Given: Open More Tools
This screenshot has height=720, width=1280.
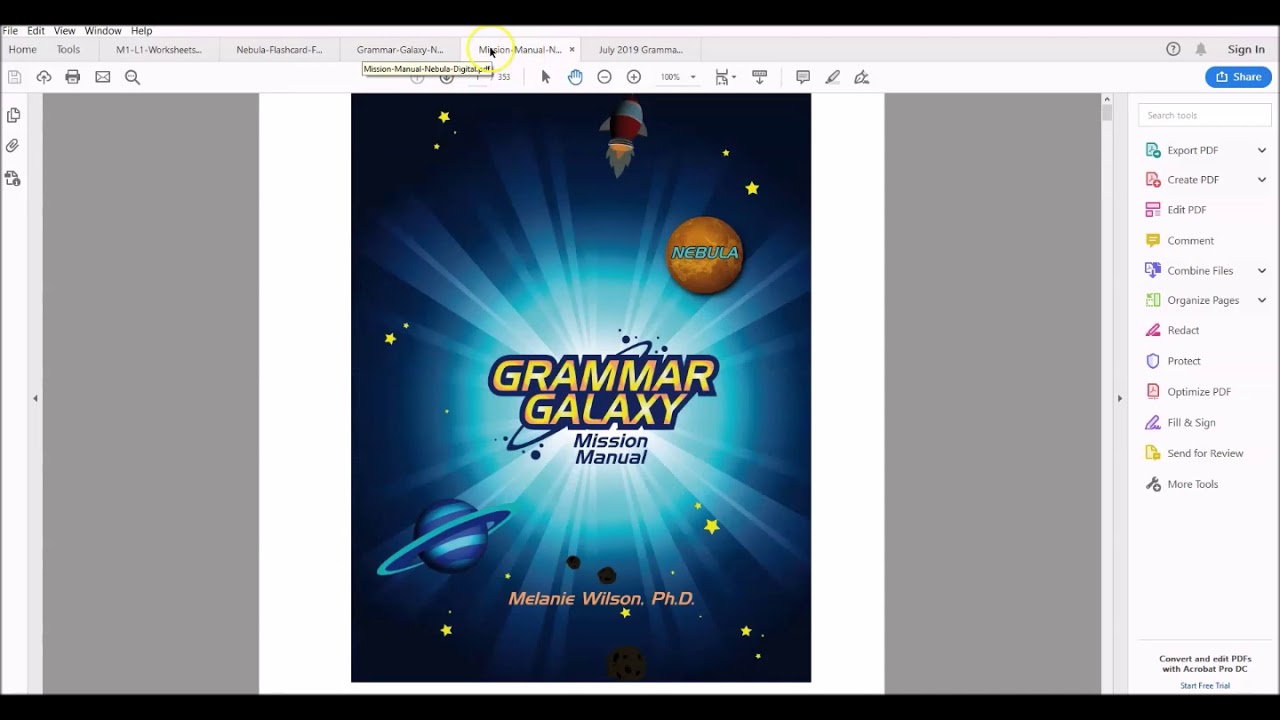Looking at the screenshot, I should pos(1193,484).
